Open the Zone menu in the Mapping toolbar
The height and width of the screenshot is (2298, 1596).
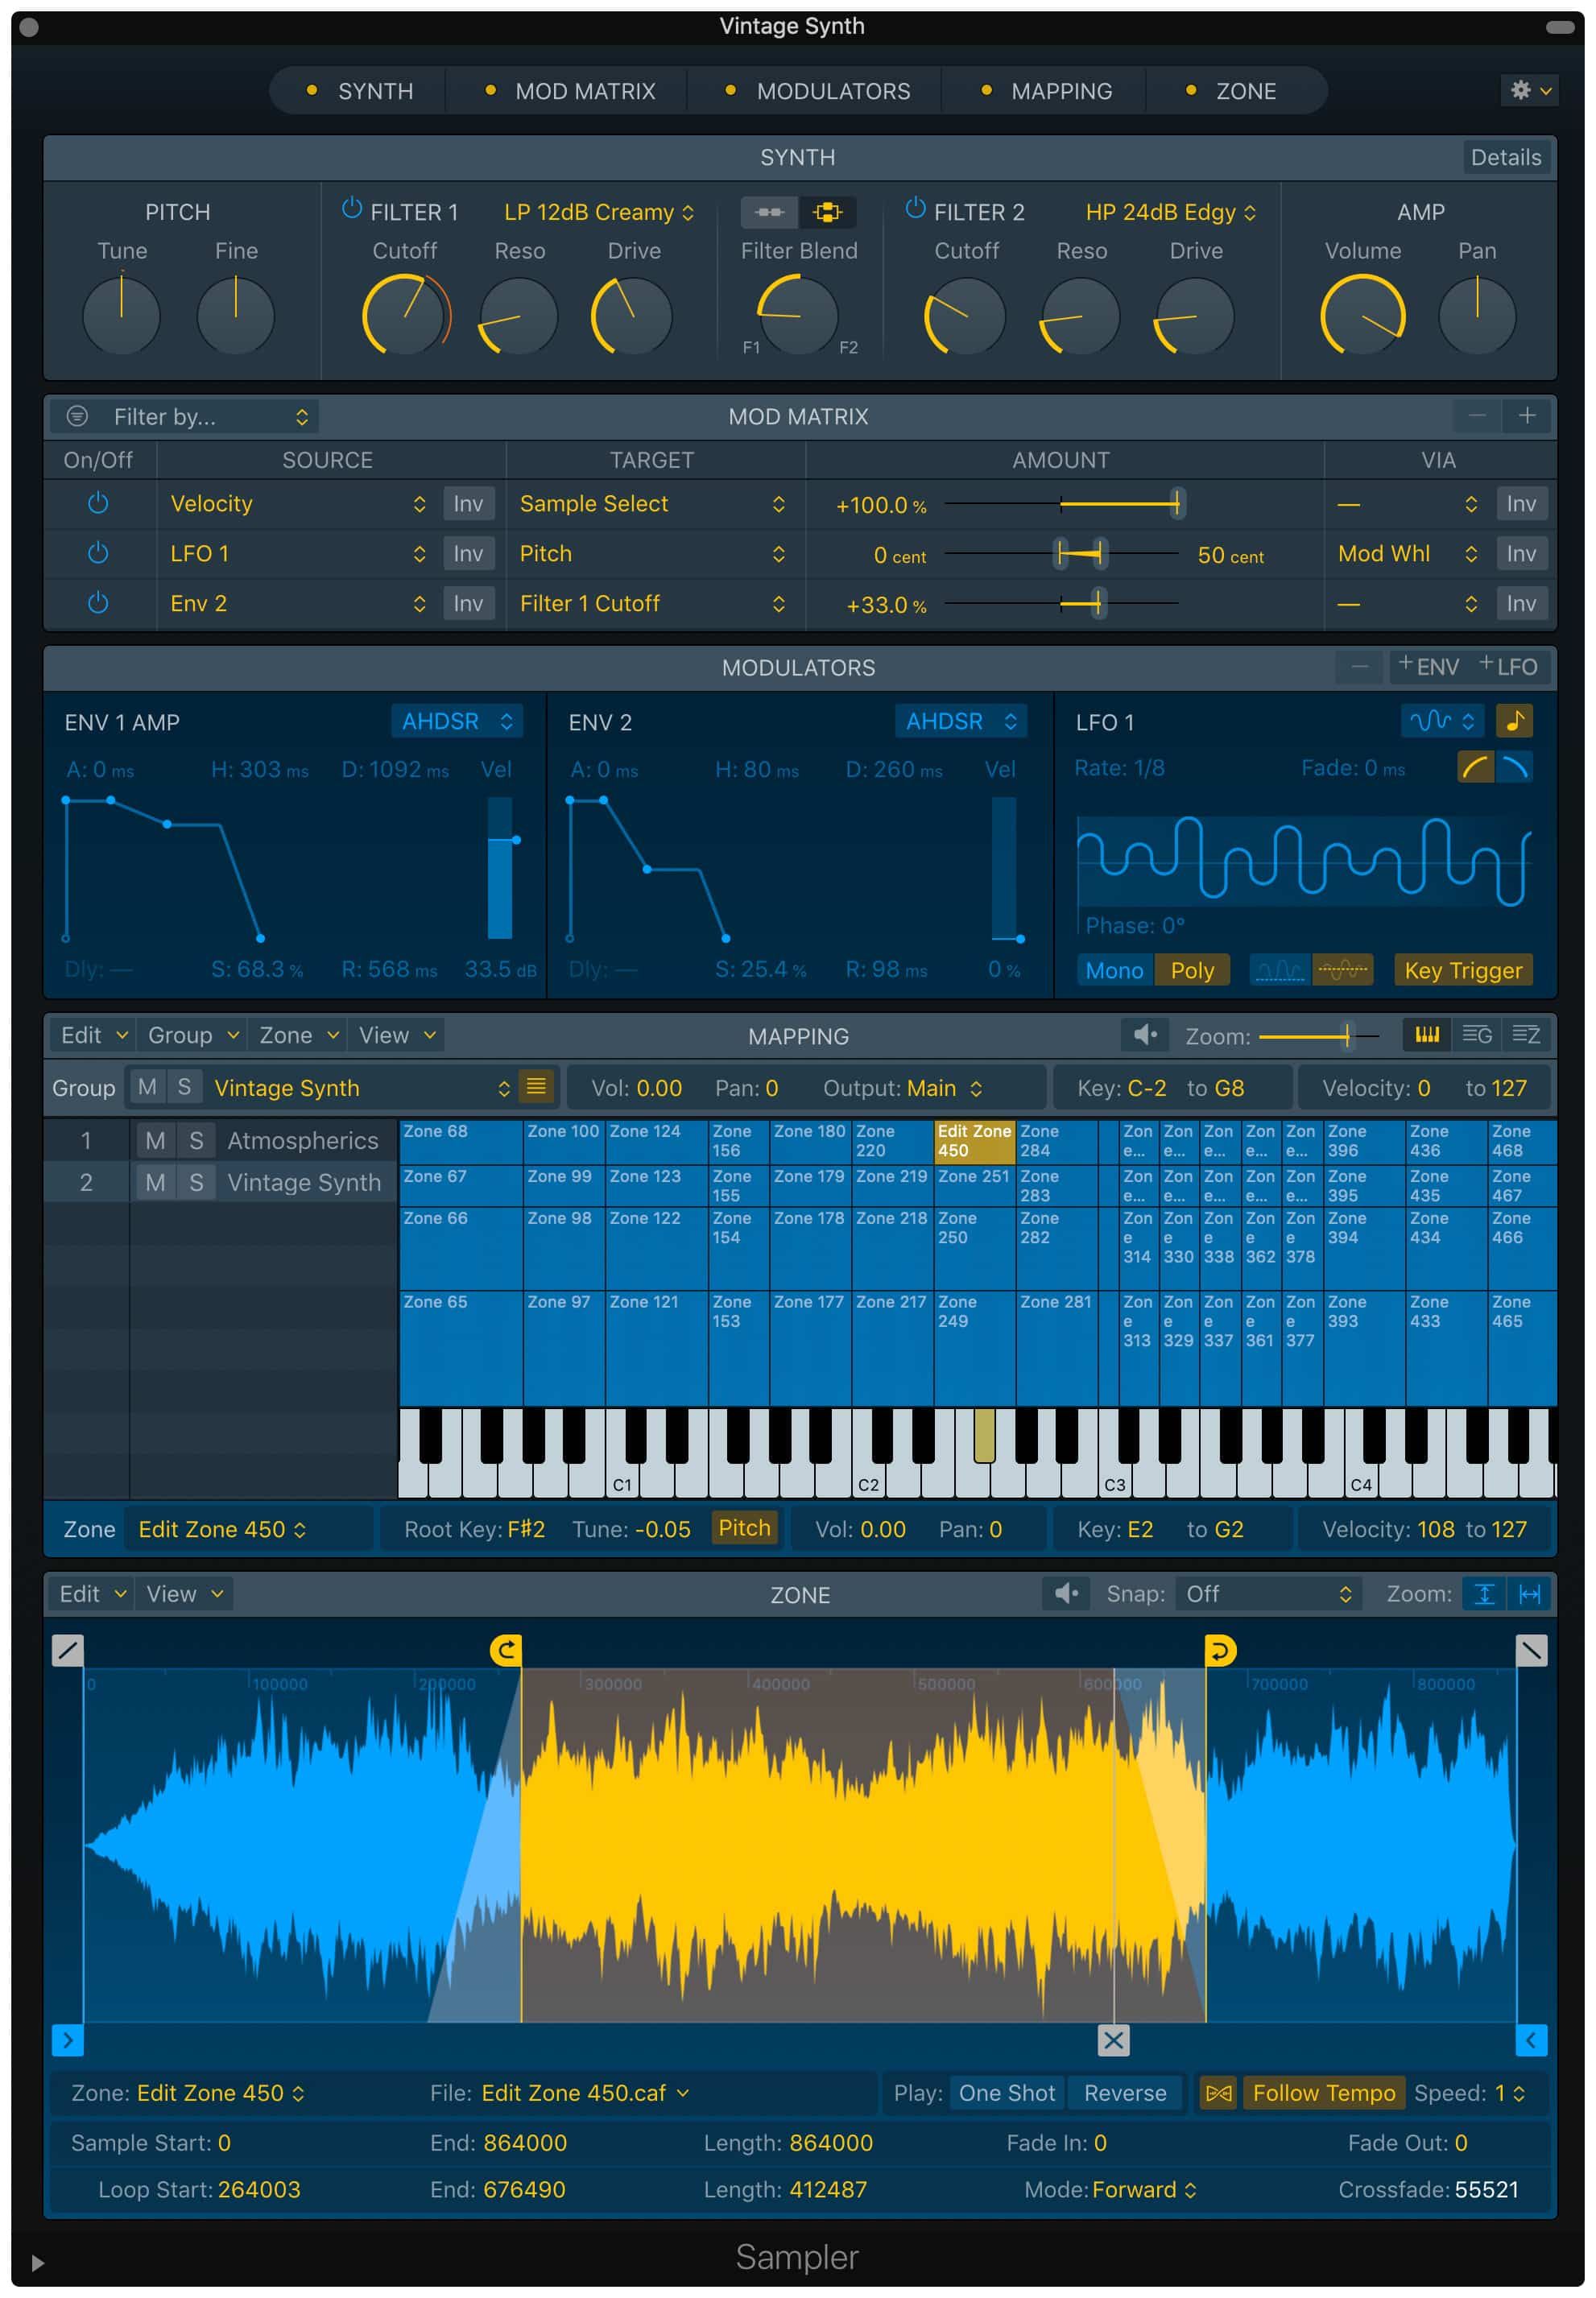296,1035
